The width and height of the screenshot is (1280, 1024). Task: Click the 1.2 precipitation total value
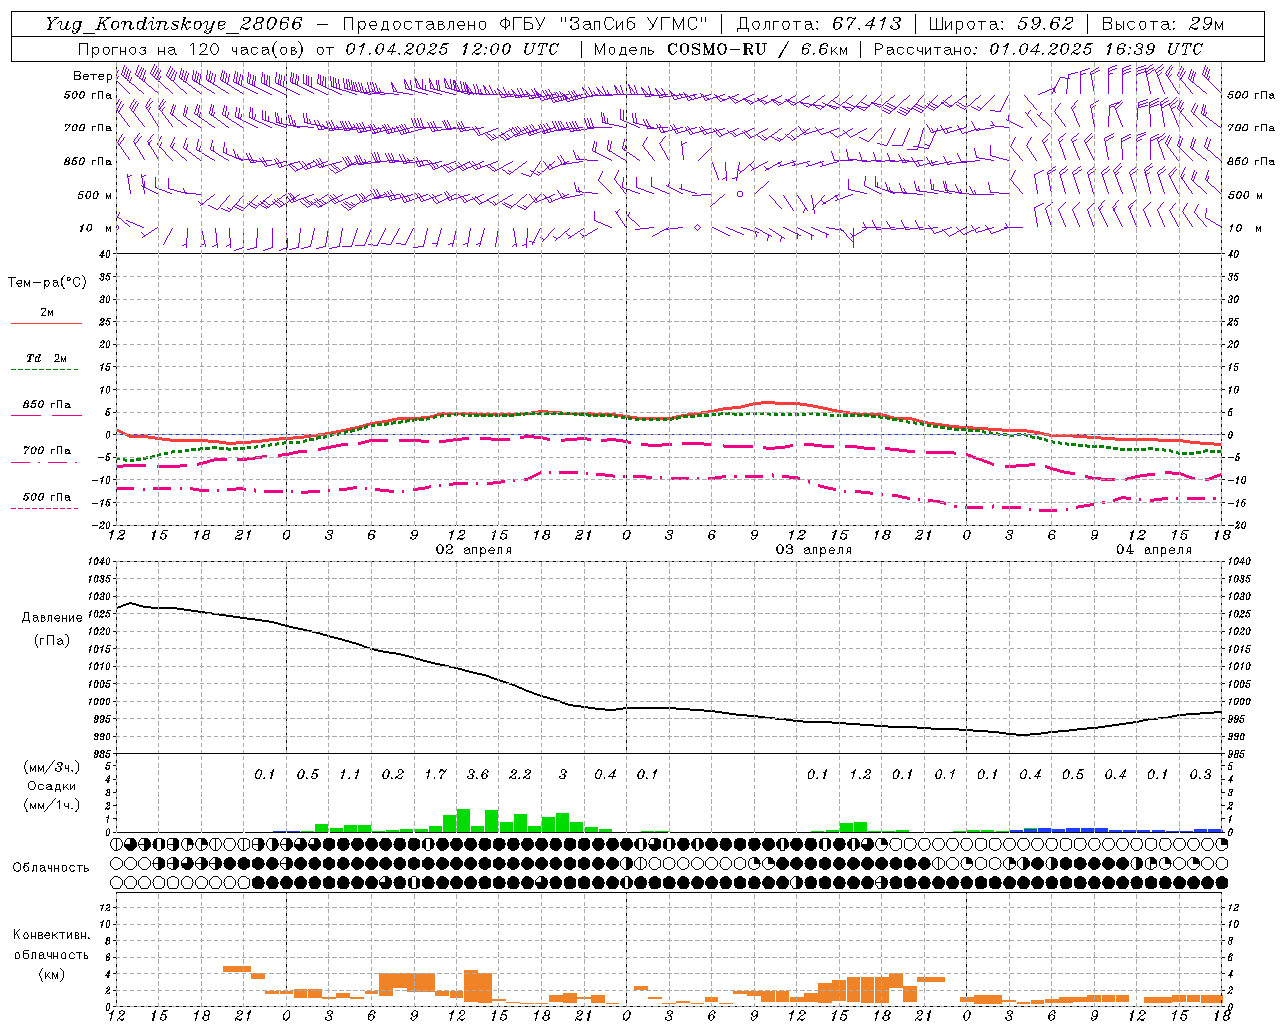[860, 774]
